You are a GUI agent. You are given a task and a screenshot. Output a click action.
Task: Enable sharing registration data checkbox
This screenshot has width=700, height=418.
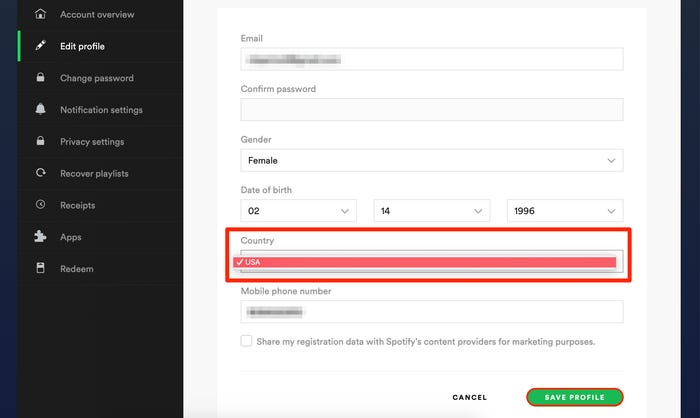tap(246, 341)
